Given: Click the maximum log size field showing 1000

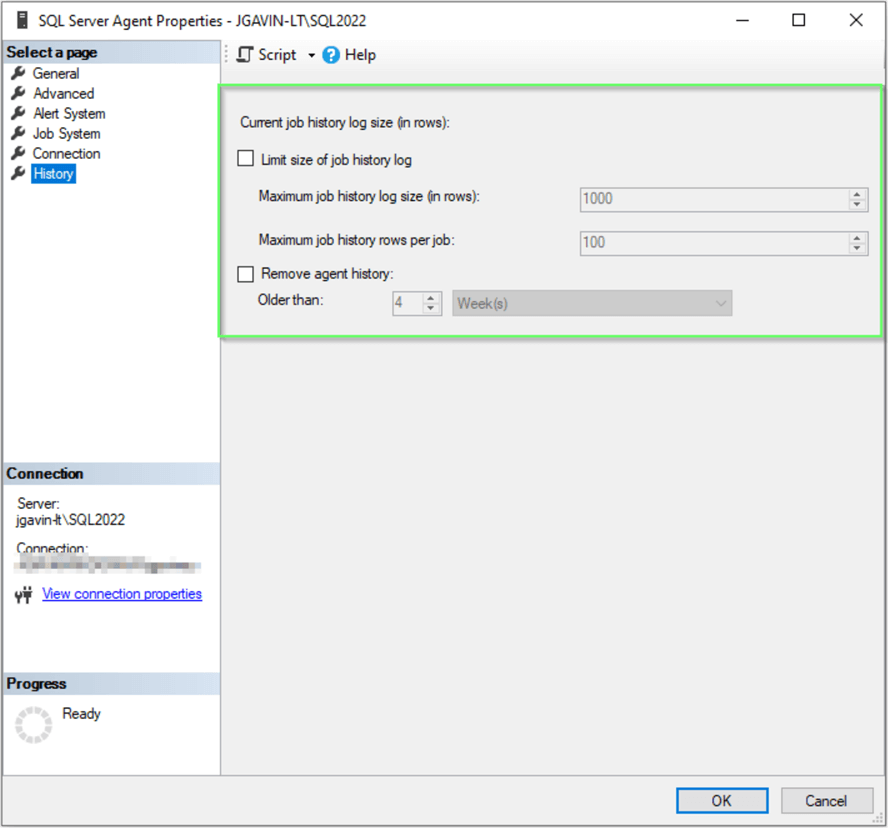Looking at the screenshot, I should (714, 199).
